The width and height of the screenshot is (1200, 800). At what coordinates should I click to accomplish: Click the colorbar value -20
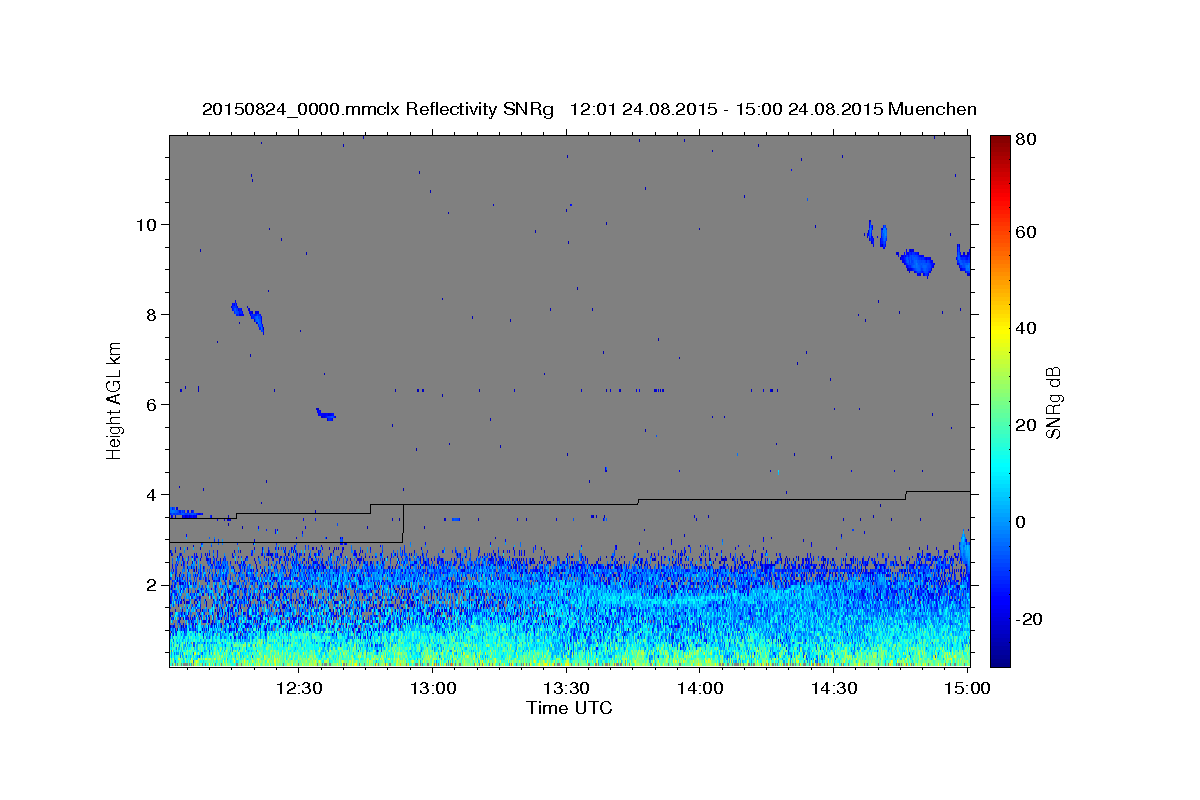(1030, 619)
